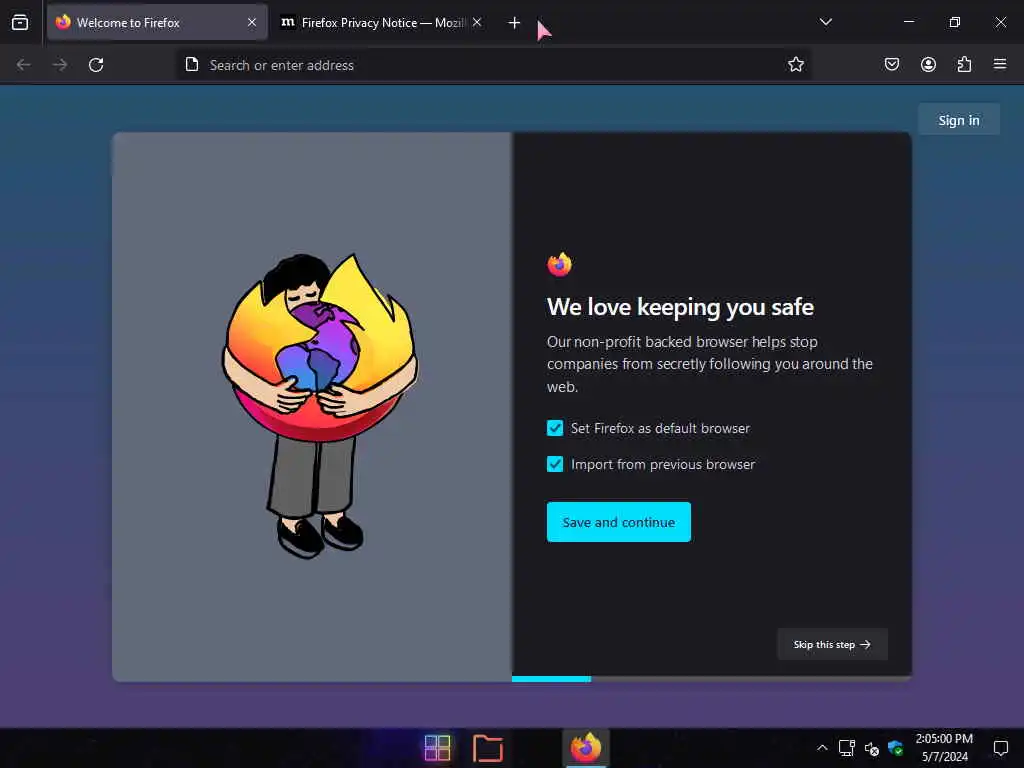The image size is (1024, 768).
Task: Click the page icon in address bar
Action: click(191, 65)
